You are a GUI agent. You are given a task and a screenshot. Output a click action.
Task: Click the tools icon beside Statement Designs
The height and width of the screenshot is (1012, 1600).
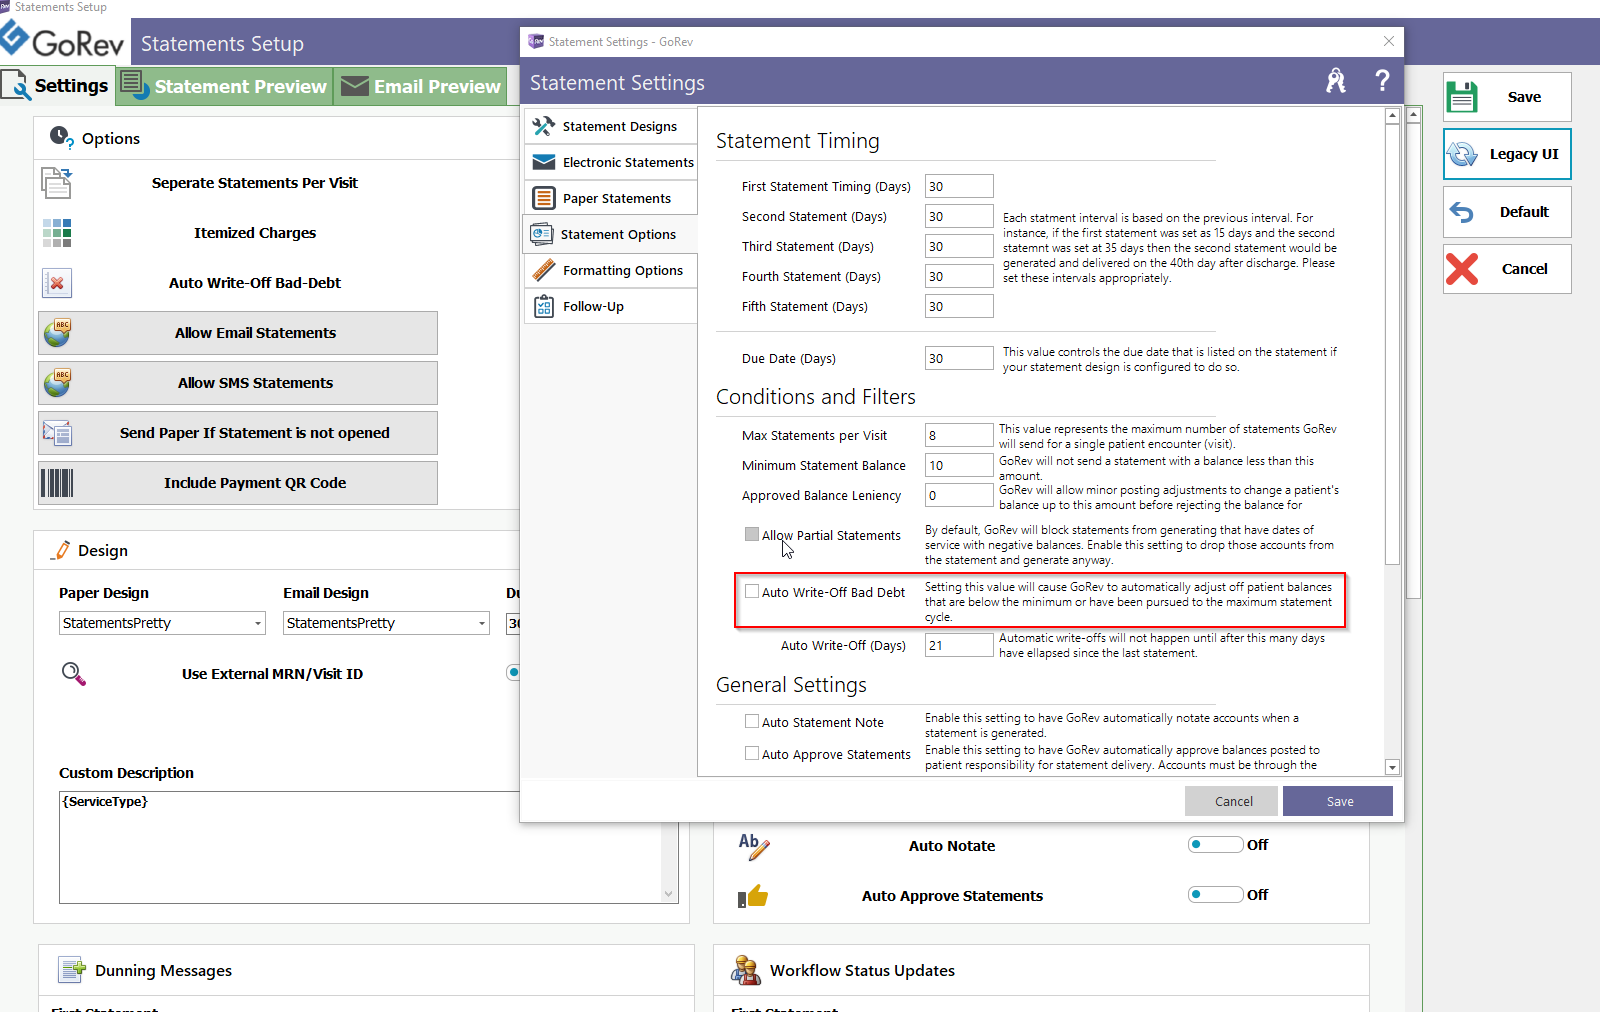[544, 126]
